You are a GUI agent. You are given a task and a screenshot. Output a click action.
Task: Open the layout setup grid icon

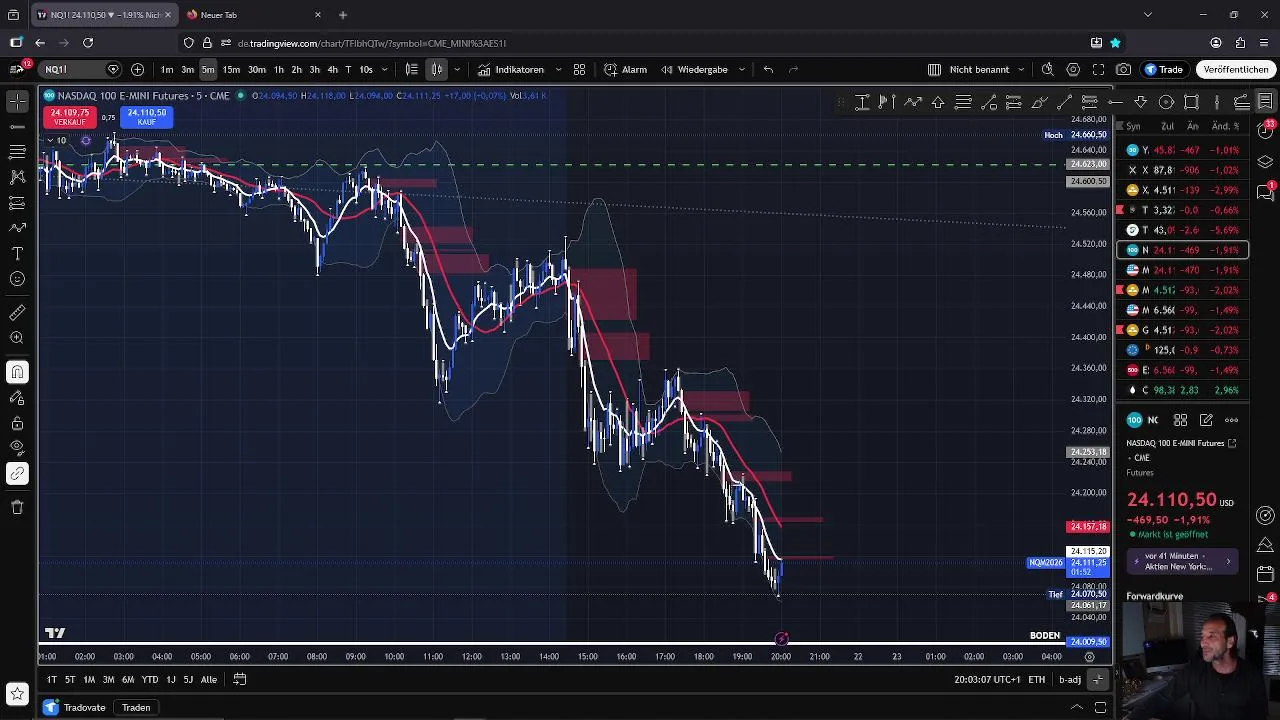934,69
